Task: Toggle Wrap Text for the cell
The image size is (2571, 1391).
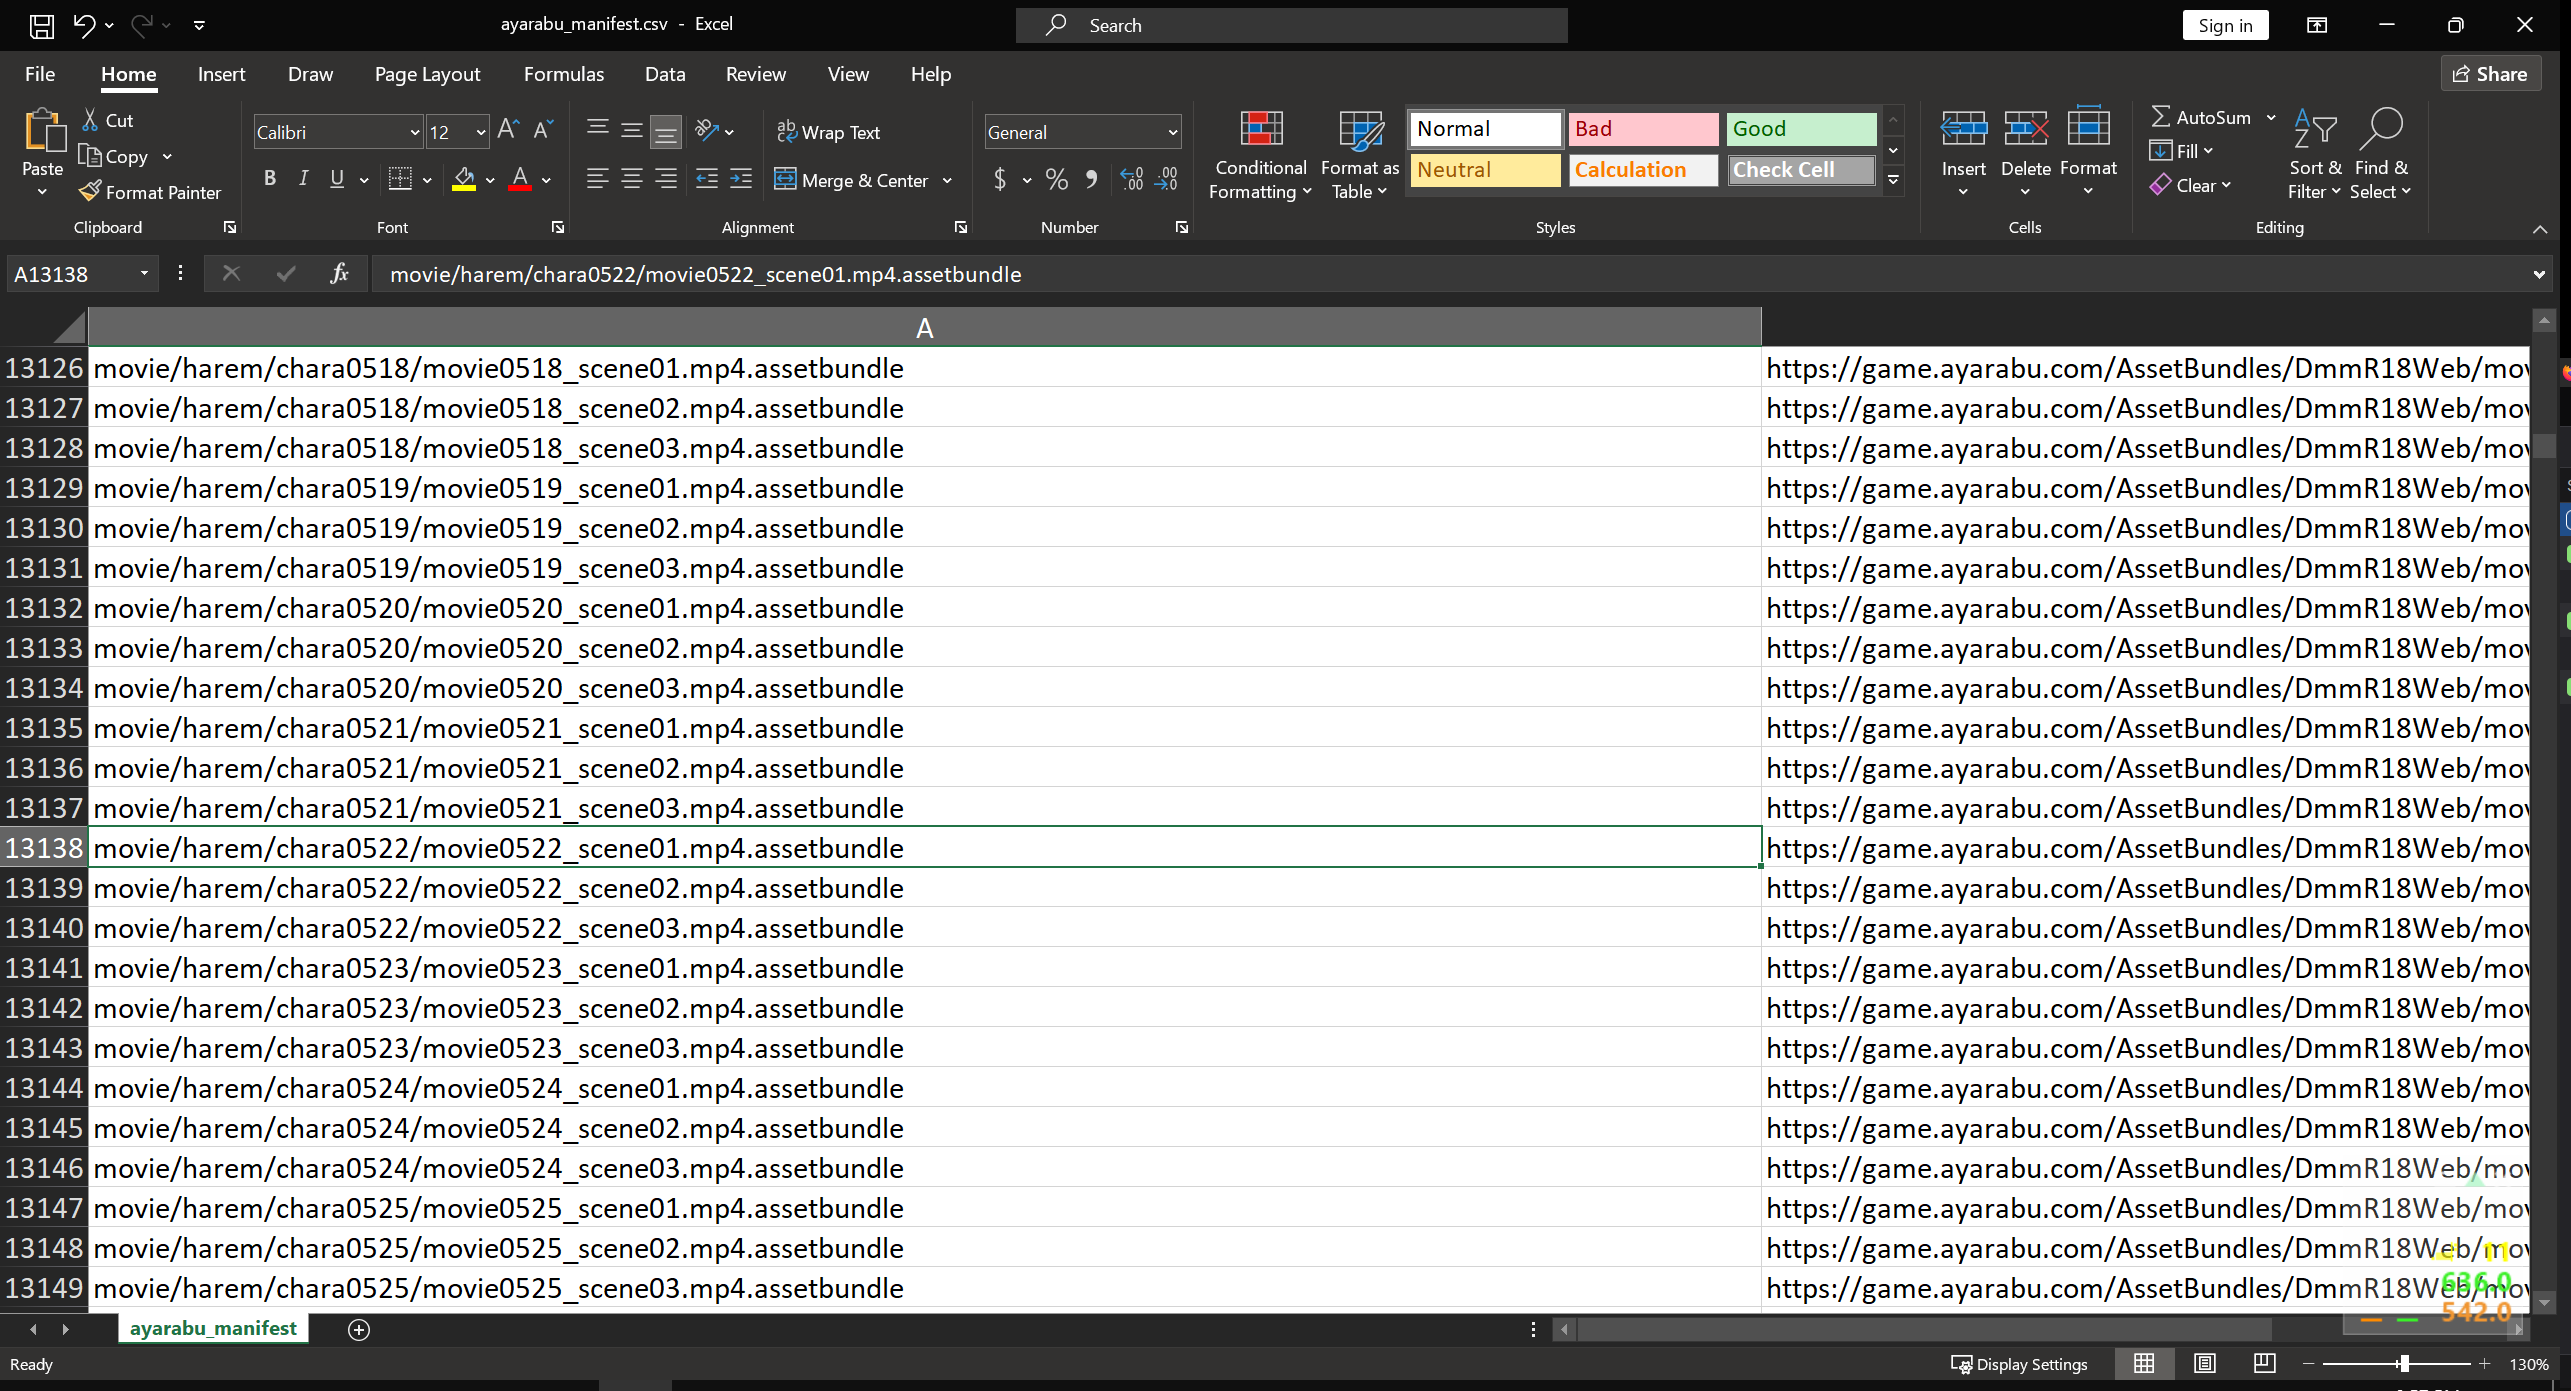Action: (829, 132)
